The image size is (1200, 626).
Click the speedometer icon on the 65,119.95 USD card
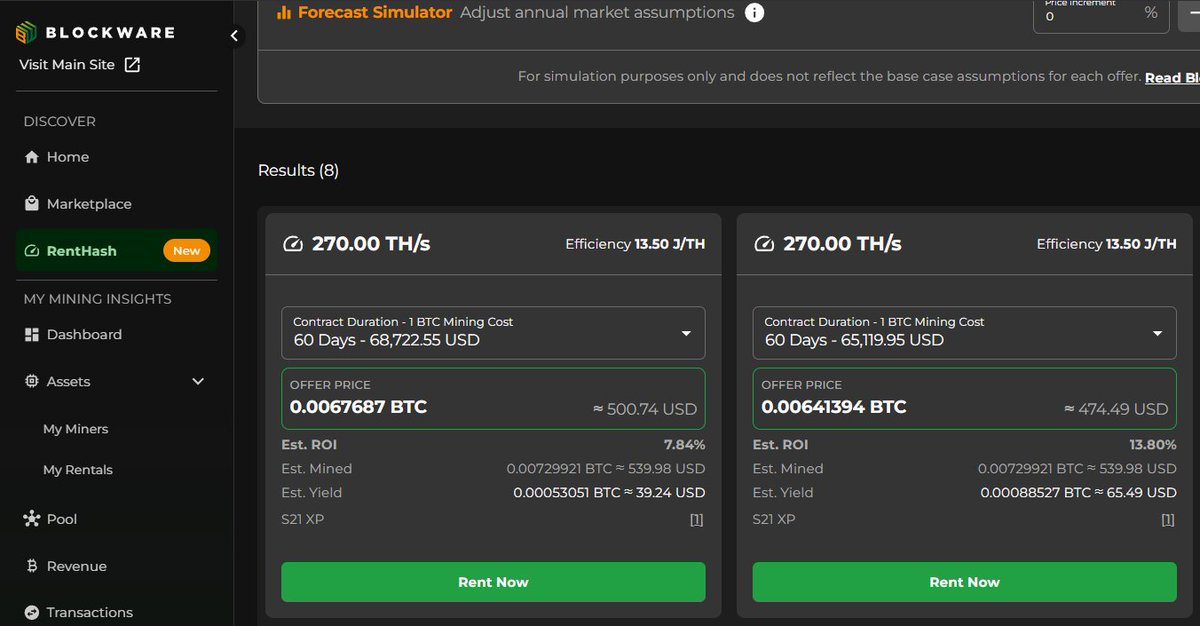pyautogui.click(x=764, y=244)
